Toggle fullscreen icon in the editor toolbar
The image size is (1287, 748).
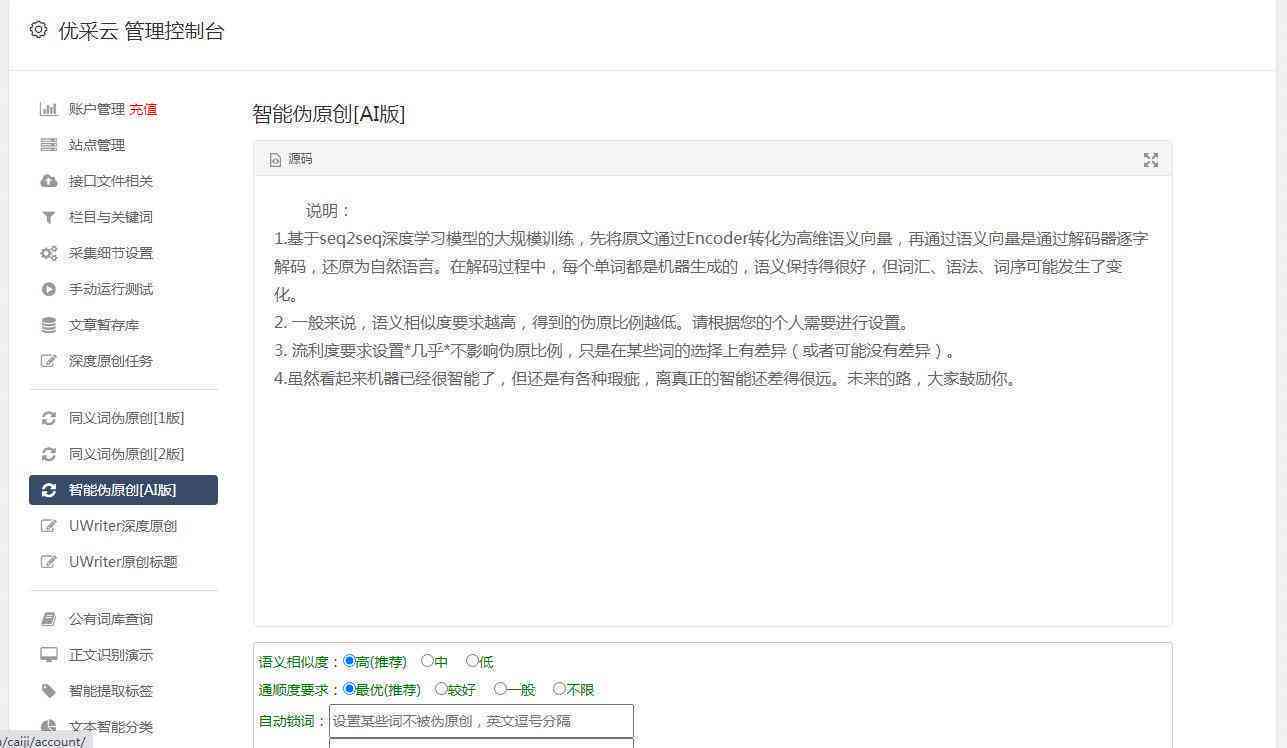pos(1151,160)
